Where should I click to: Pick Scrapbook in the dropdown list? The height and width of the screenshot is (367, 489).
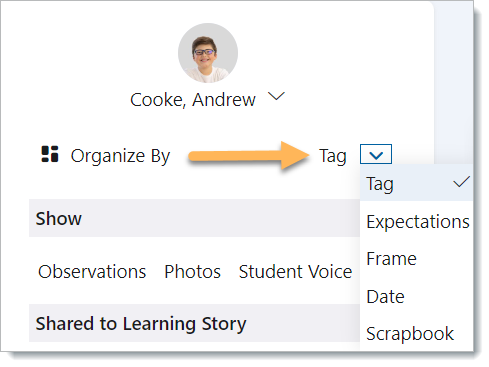click(410, 333)
